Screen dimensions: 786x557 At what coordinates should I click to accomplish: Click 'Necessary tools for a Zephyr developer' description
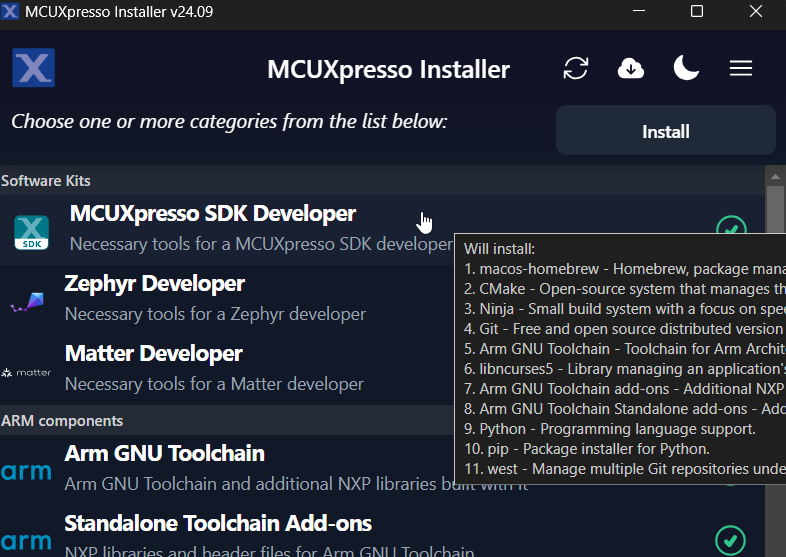point(215,314)
